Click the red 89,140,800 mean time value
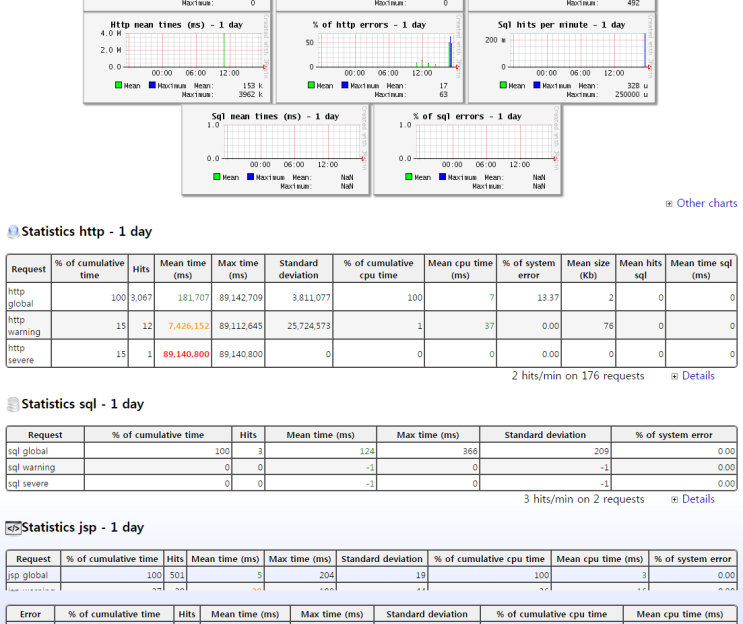This screenshot has height=624, width=743. [186, 354]
